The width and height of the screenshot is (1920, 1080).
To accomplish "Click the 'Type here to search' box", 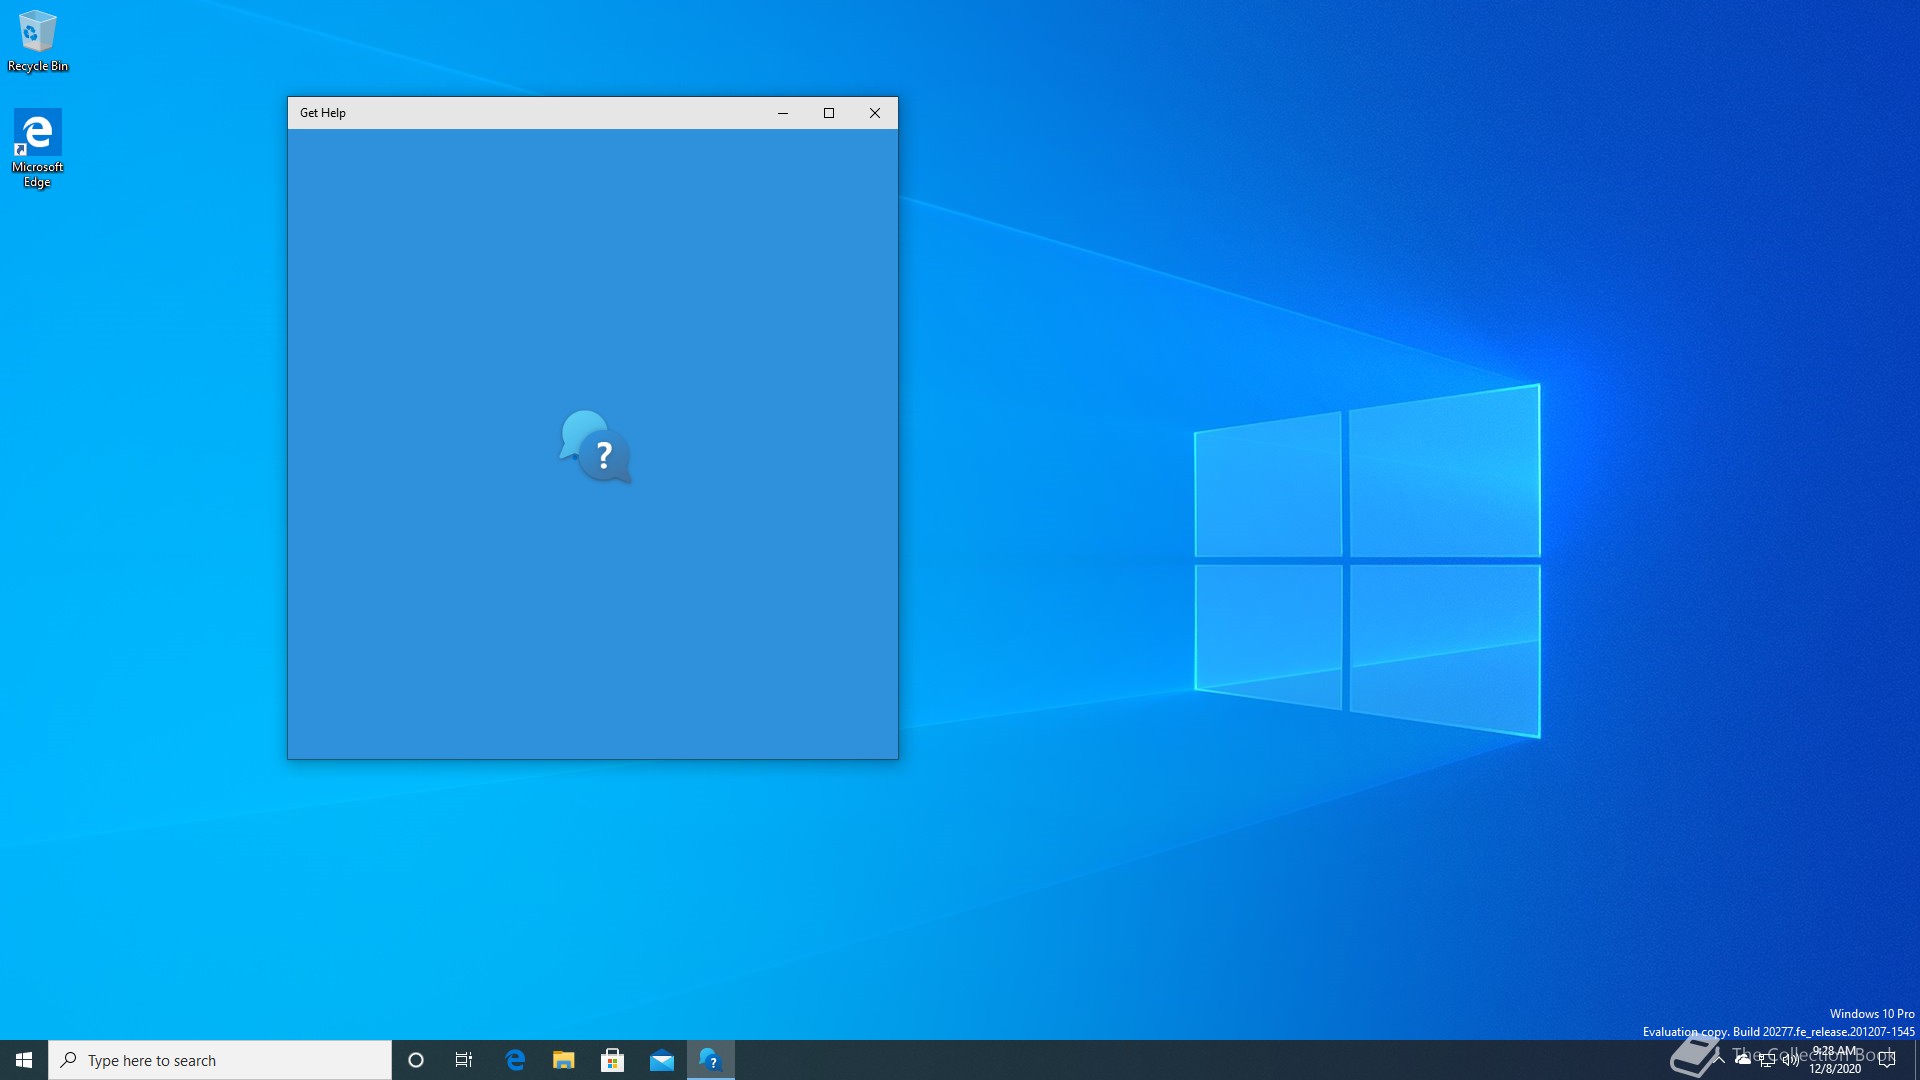I will [220, 1060].
